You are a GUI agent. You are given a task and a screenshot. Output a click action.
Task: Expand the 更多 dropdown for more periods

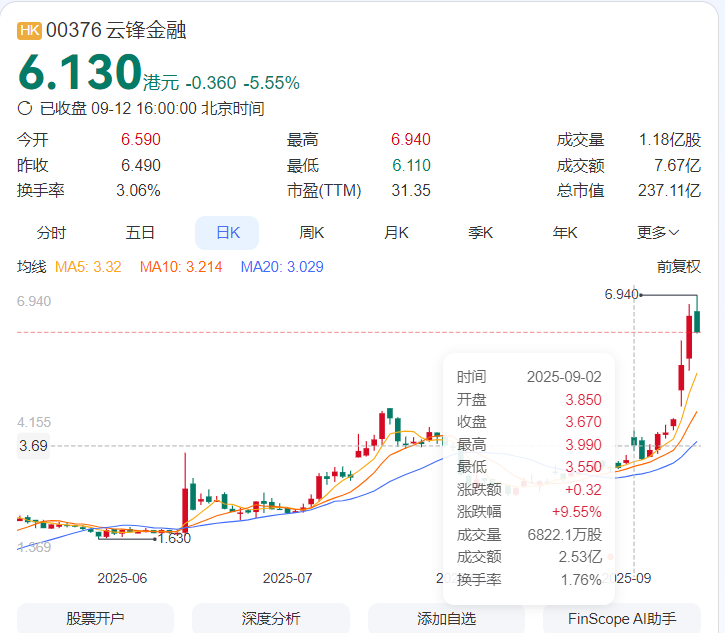click(x=657, y=233)
